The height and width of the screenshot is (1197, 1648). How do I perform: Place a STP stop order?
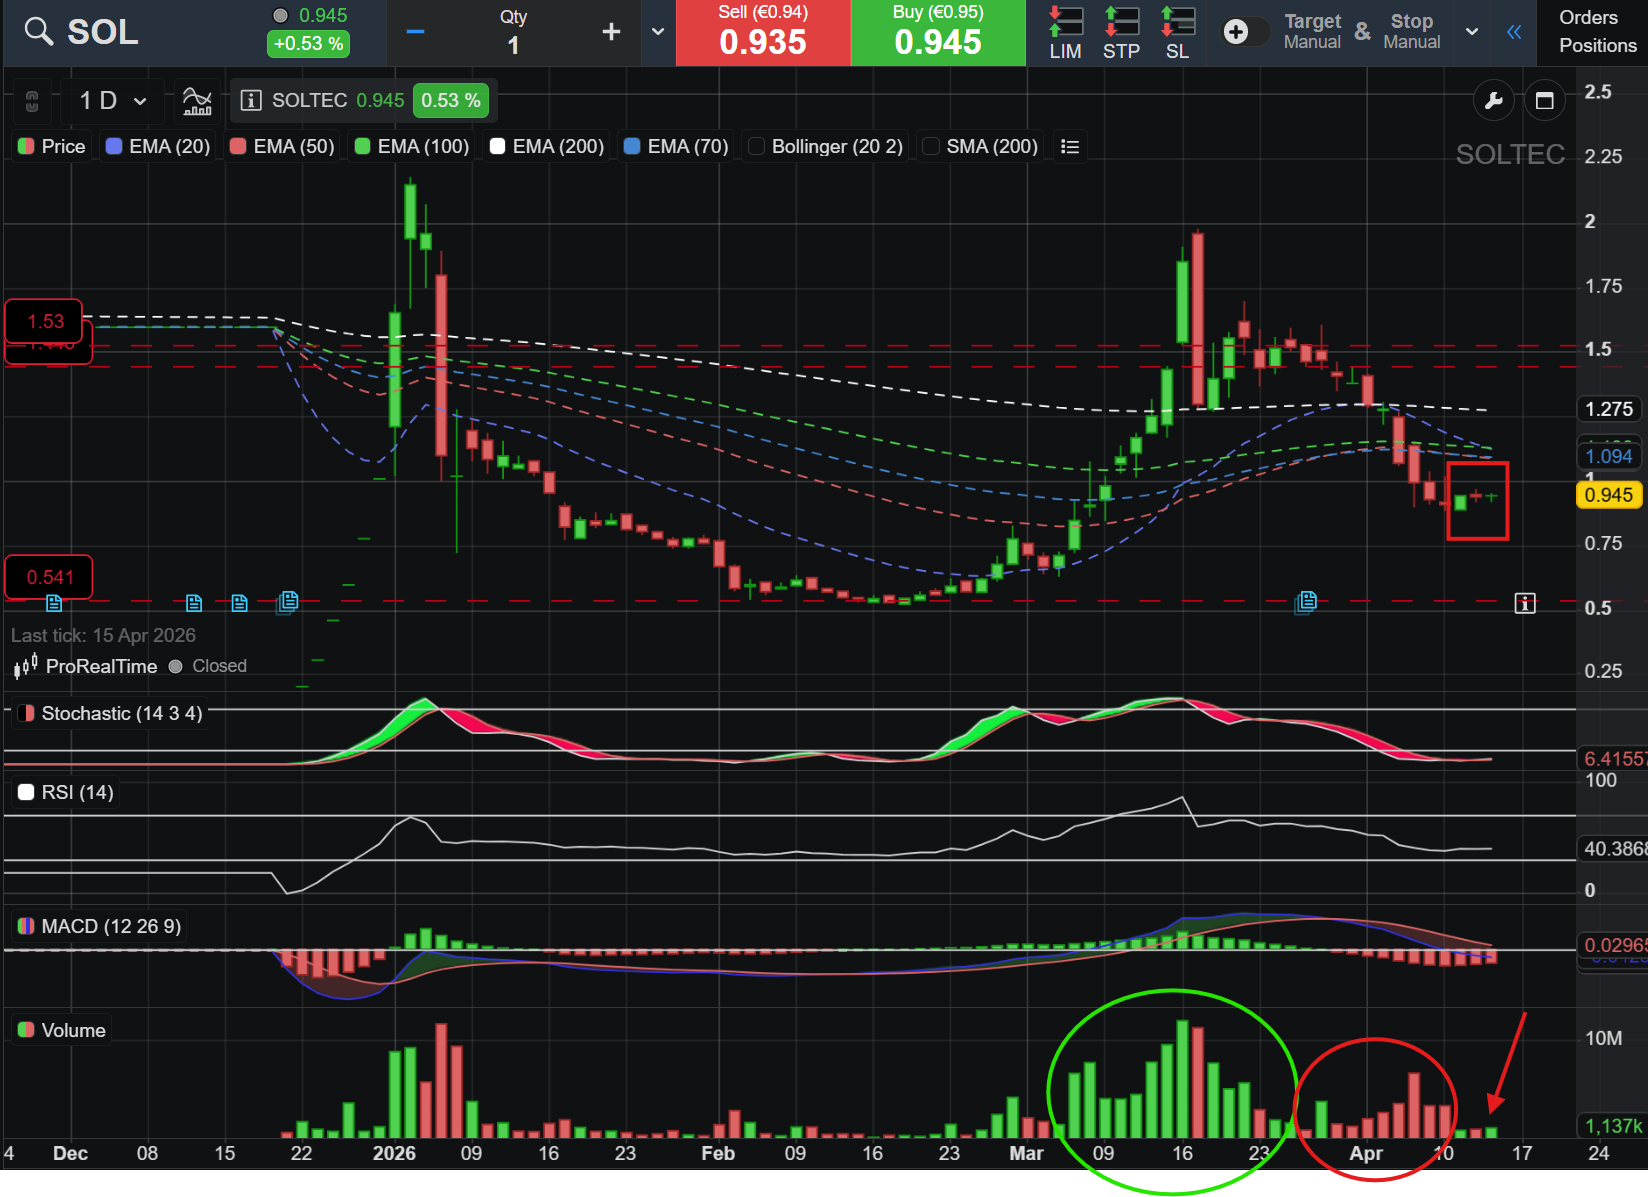coord(1121,33)
